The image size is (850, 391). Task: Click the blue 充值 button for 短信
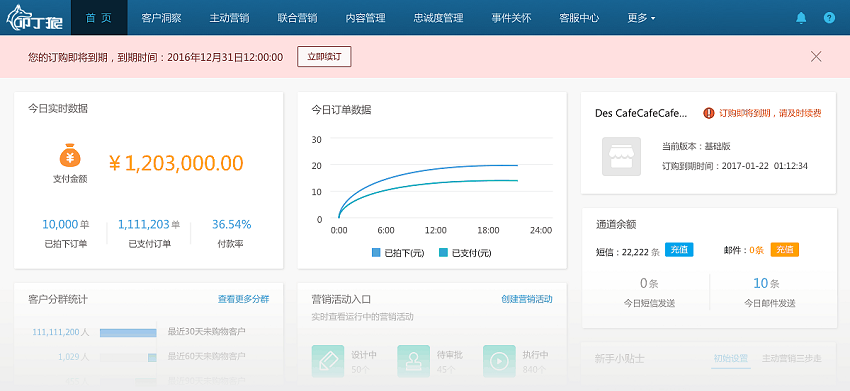click(679, 249)
